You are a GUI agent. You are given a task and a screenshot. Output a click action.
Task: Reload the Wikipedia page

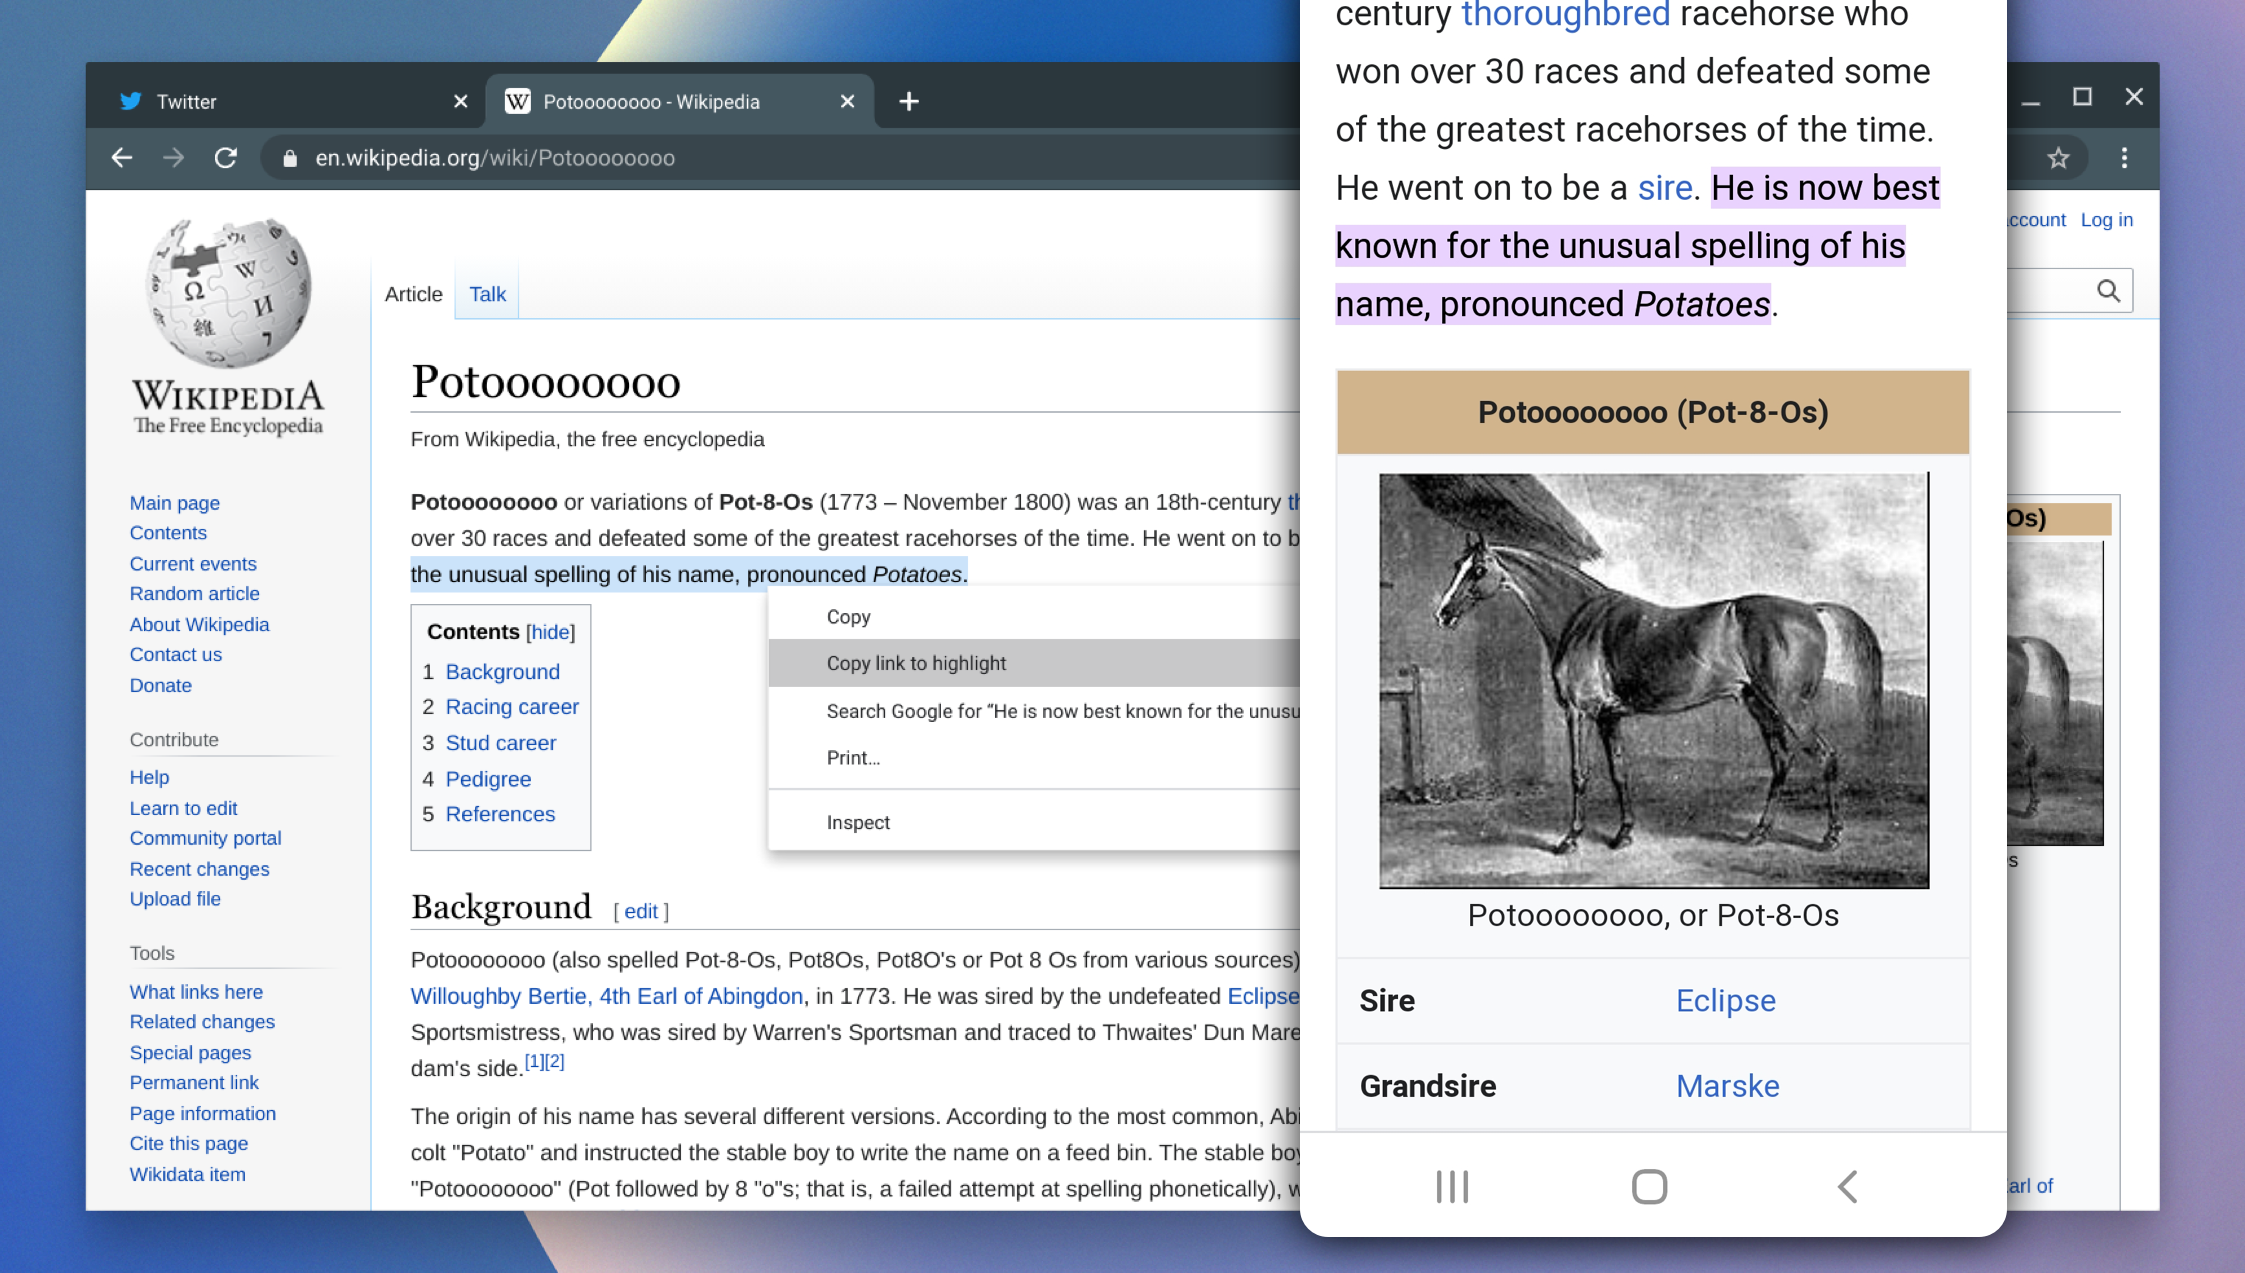pos(226,158)
